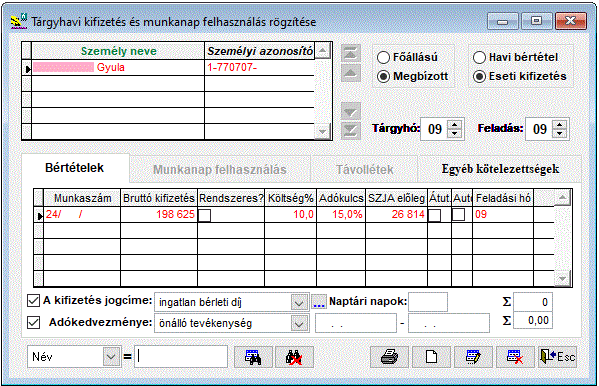The width and height of the screenshot is (599, 386).
Task: Switch to the Bértételek tab
Action: tap(75, 168)
